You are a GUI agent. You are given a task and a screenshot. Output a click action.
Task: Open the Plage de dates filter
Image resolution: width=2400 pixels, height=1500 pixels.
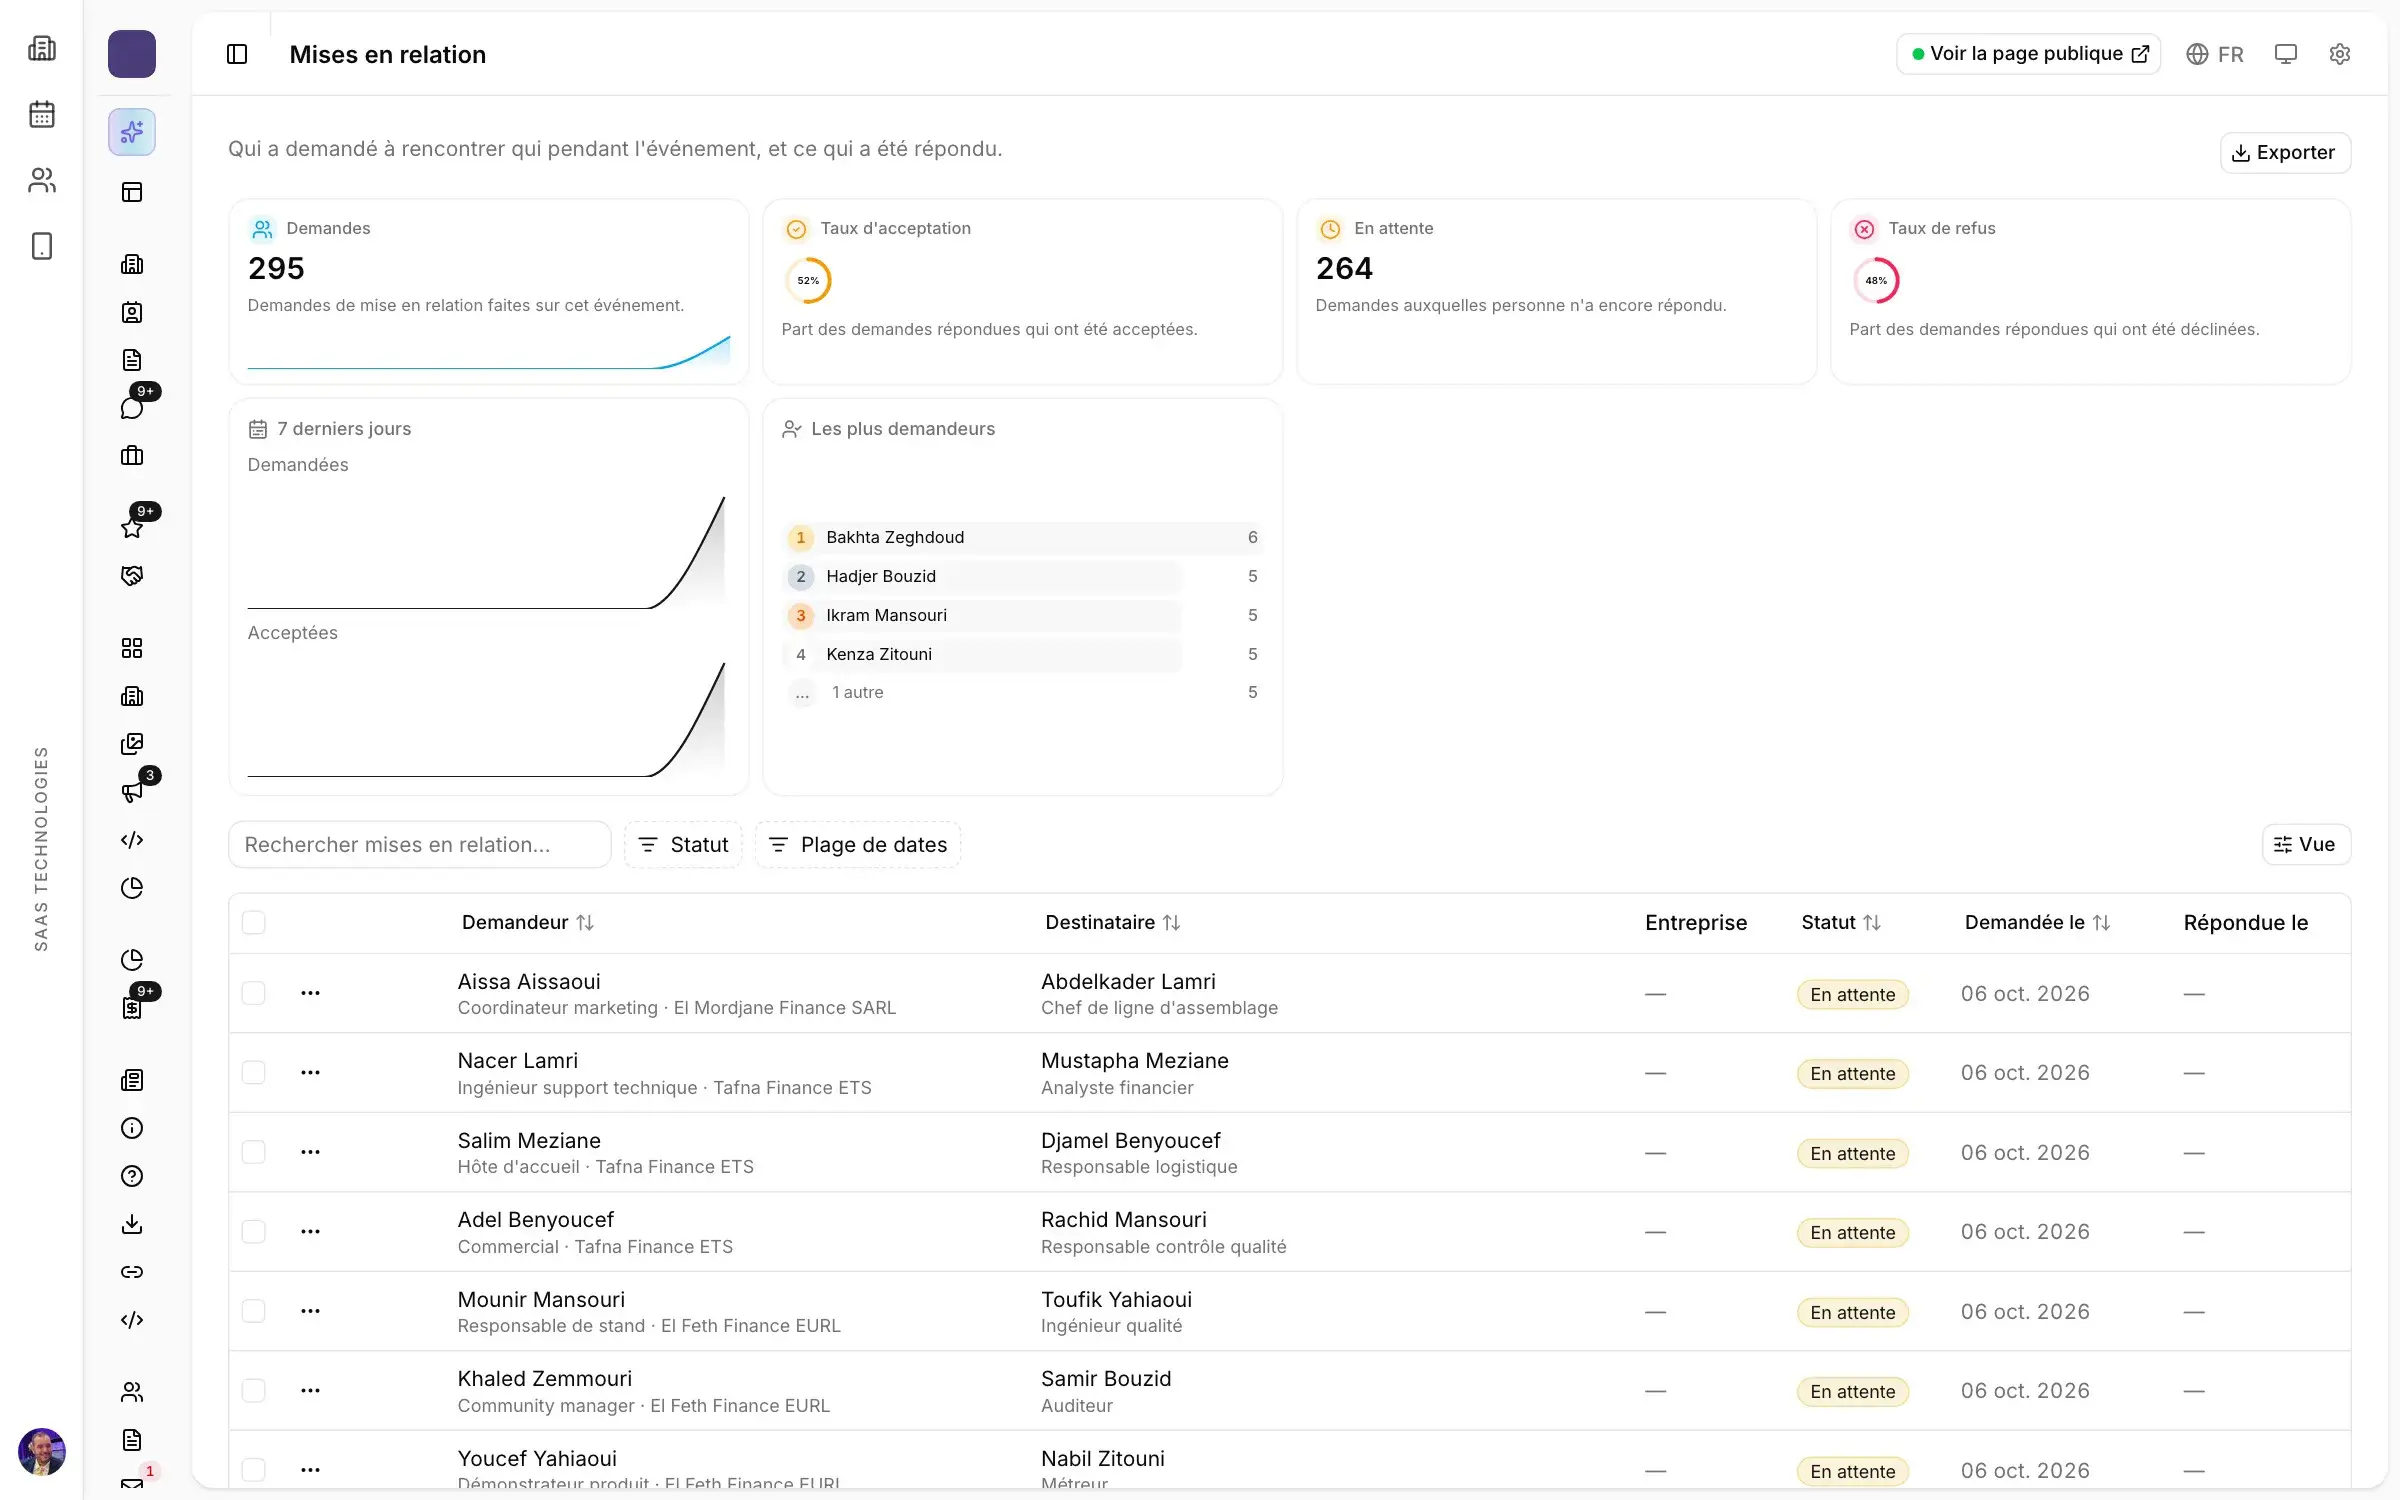858,845
